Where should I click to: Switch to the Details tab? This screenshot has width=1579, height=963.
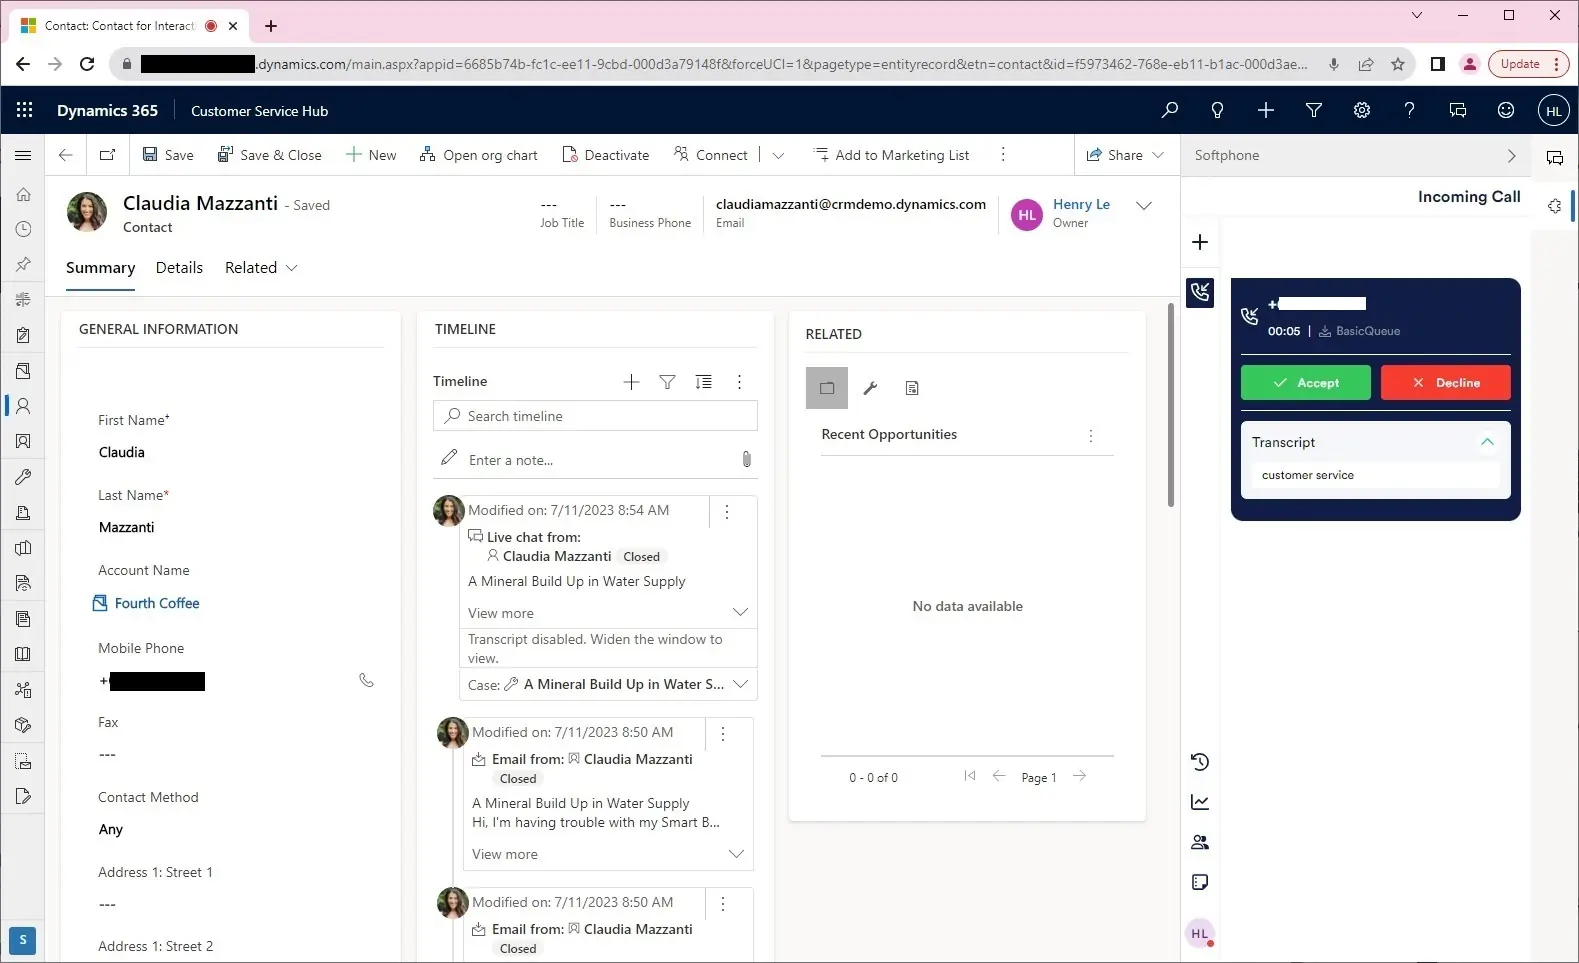pos(179,268)
